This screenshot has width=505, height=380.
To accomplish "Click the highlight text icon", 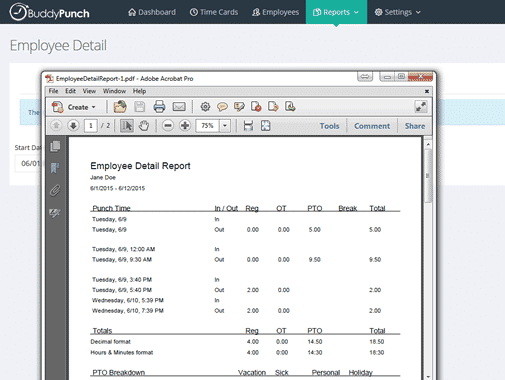I will (239, 107).
